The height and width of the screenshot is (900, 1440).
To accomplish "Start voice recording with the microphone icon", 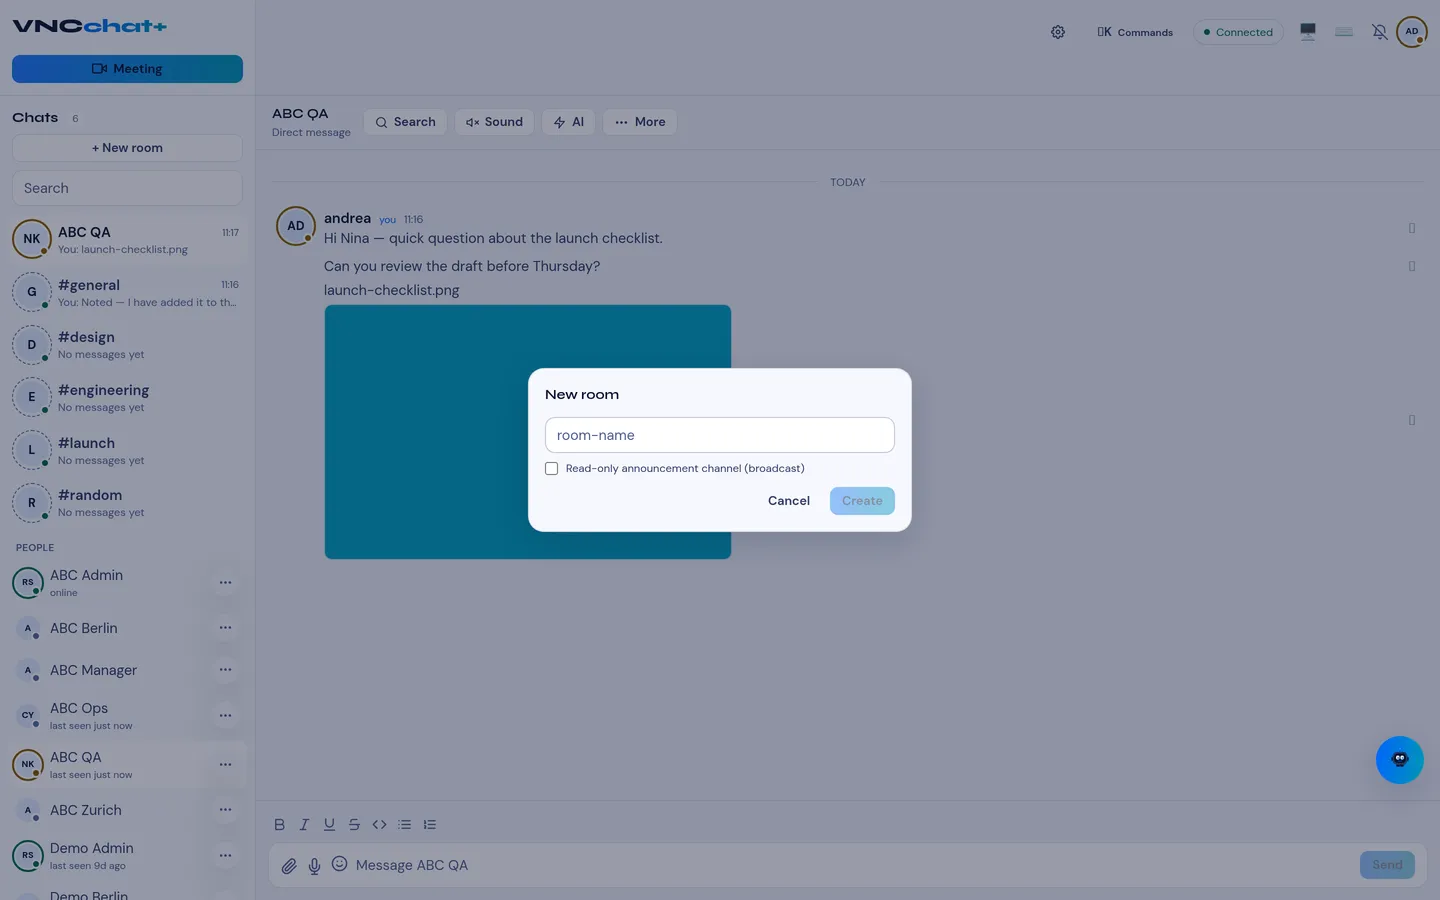I will tap(314, 866).
